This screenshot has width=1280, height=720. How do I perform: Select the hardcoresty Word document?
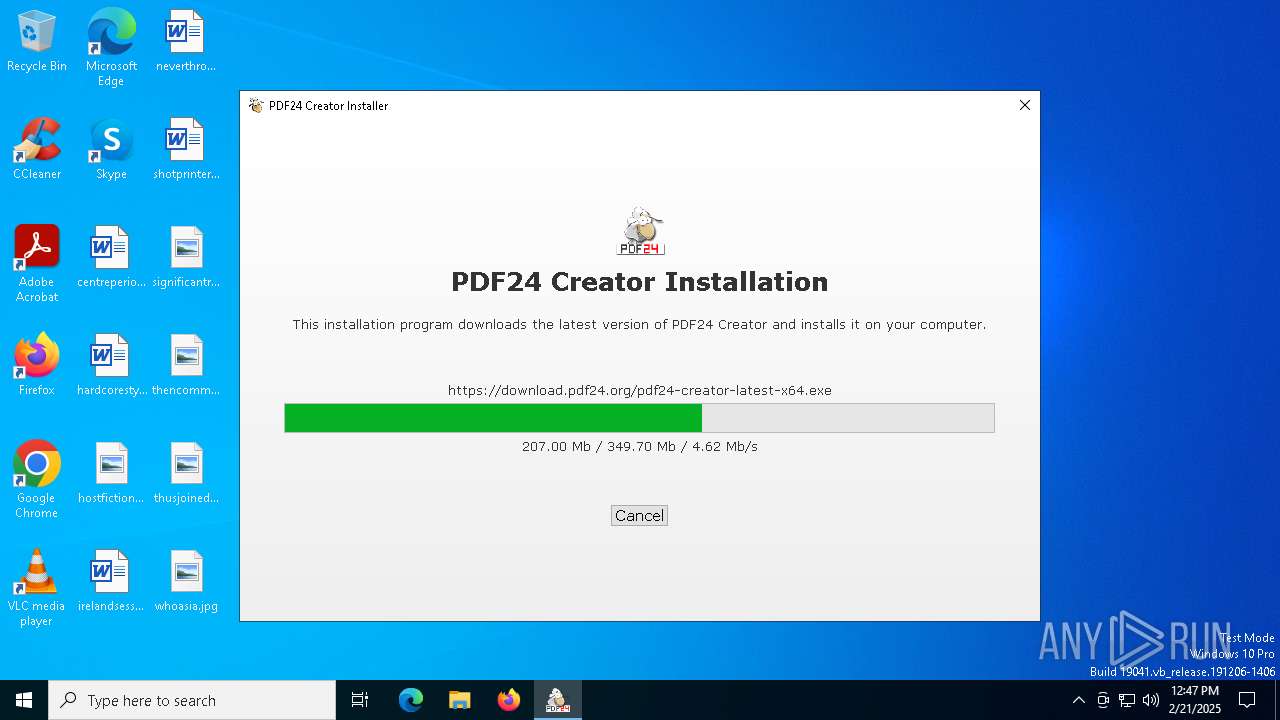pyautogui.click(x=111, y=366)
